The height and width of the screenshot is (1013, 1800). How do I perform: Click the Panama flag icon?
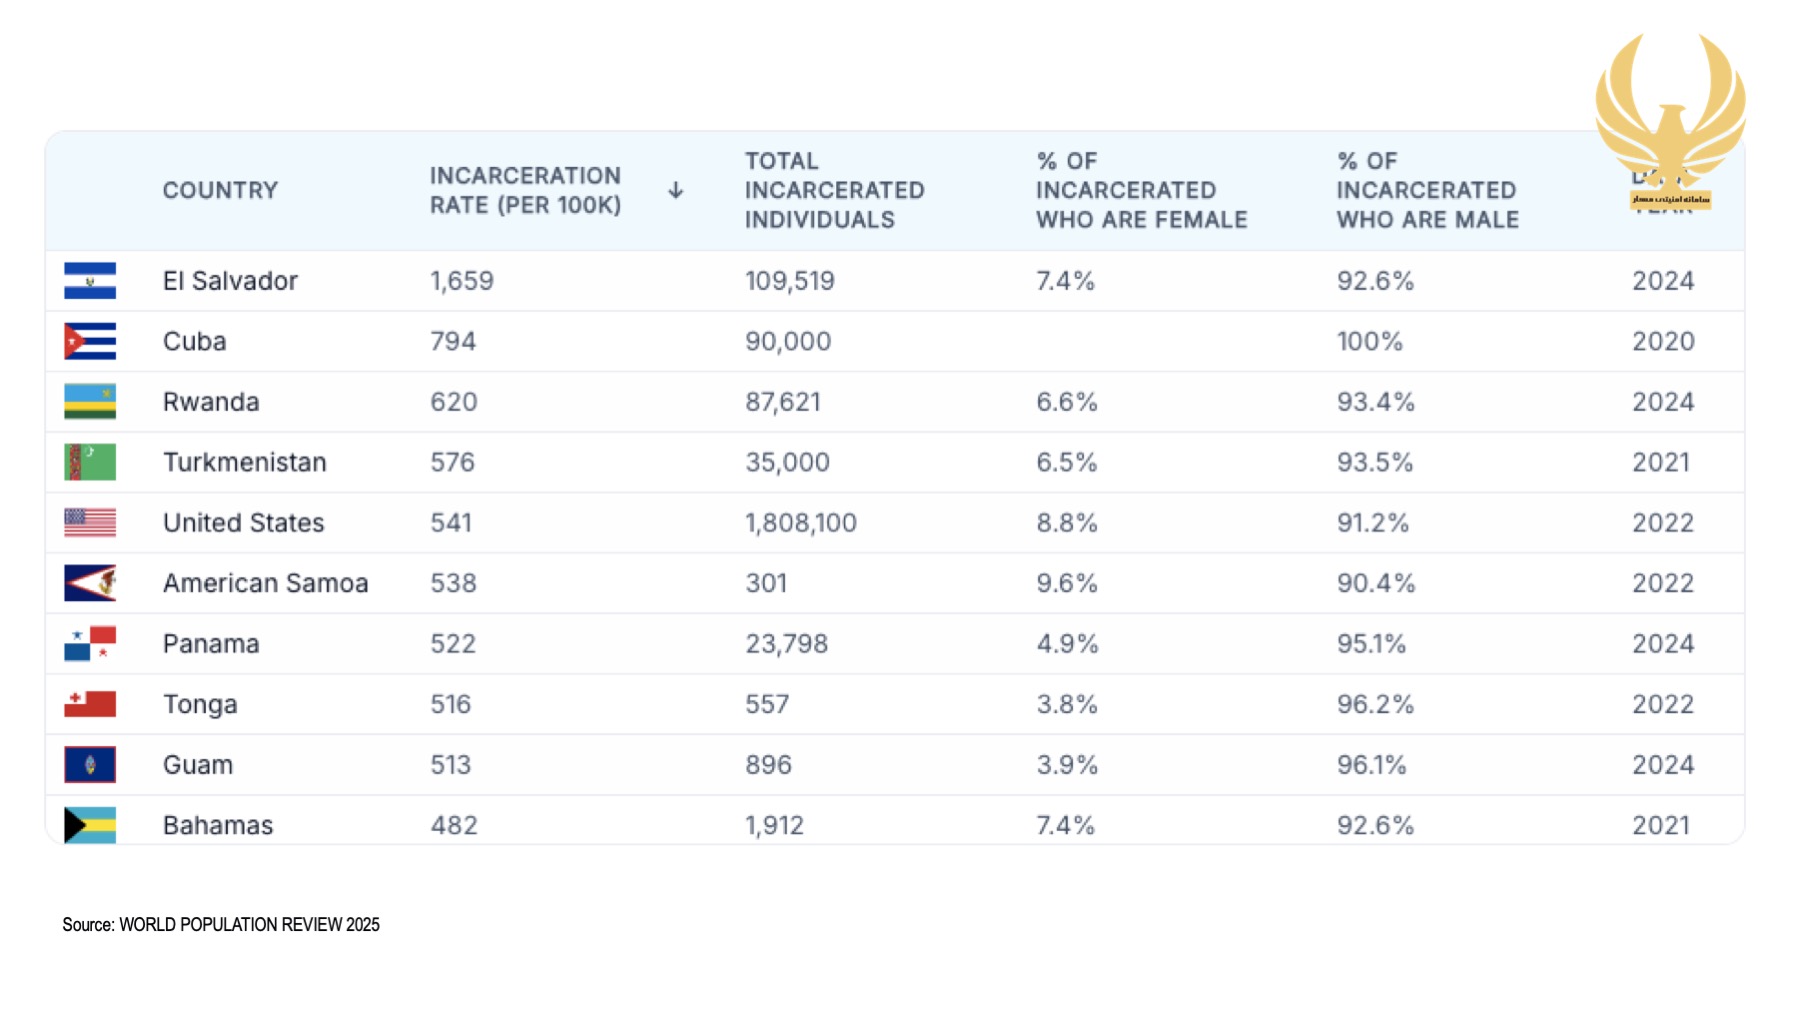click(x=90, y=644)
